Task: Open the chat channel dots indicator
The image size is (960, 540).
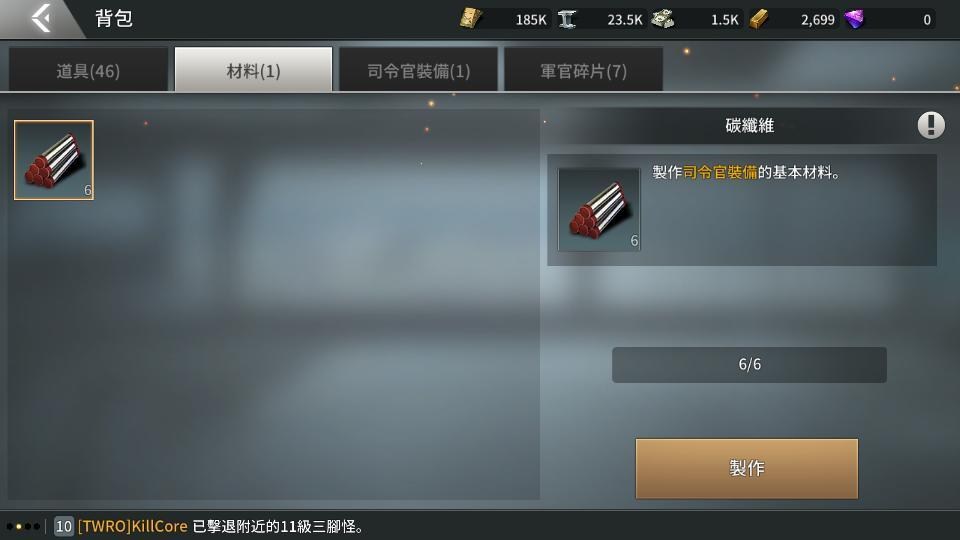Action: point(23,527)
